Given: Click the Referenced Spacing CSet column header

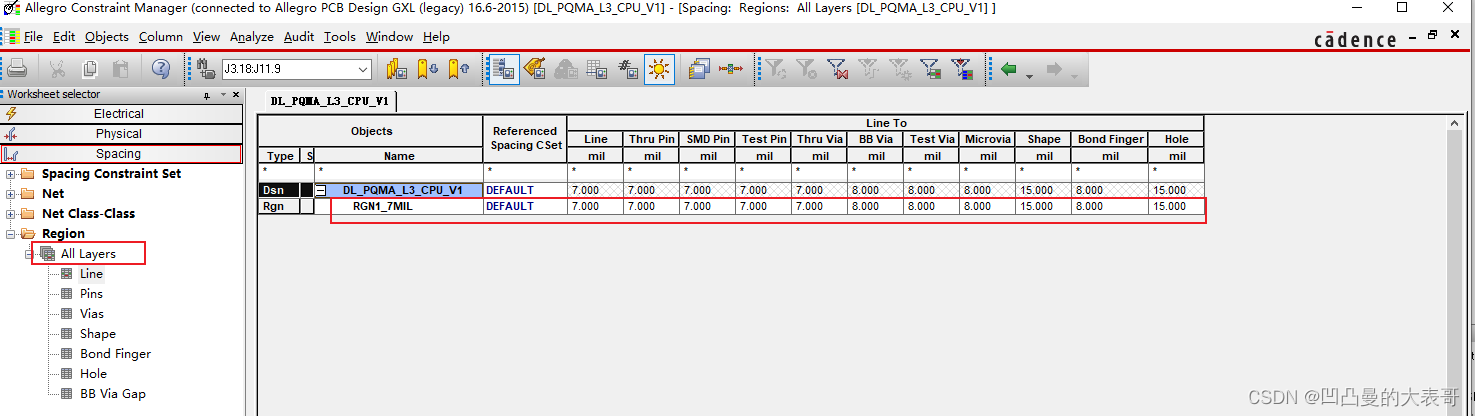Looking at the screenshot, I should click(525, 138).
